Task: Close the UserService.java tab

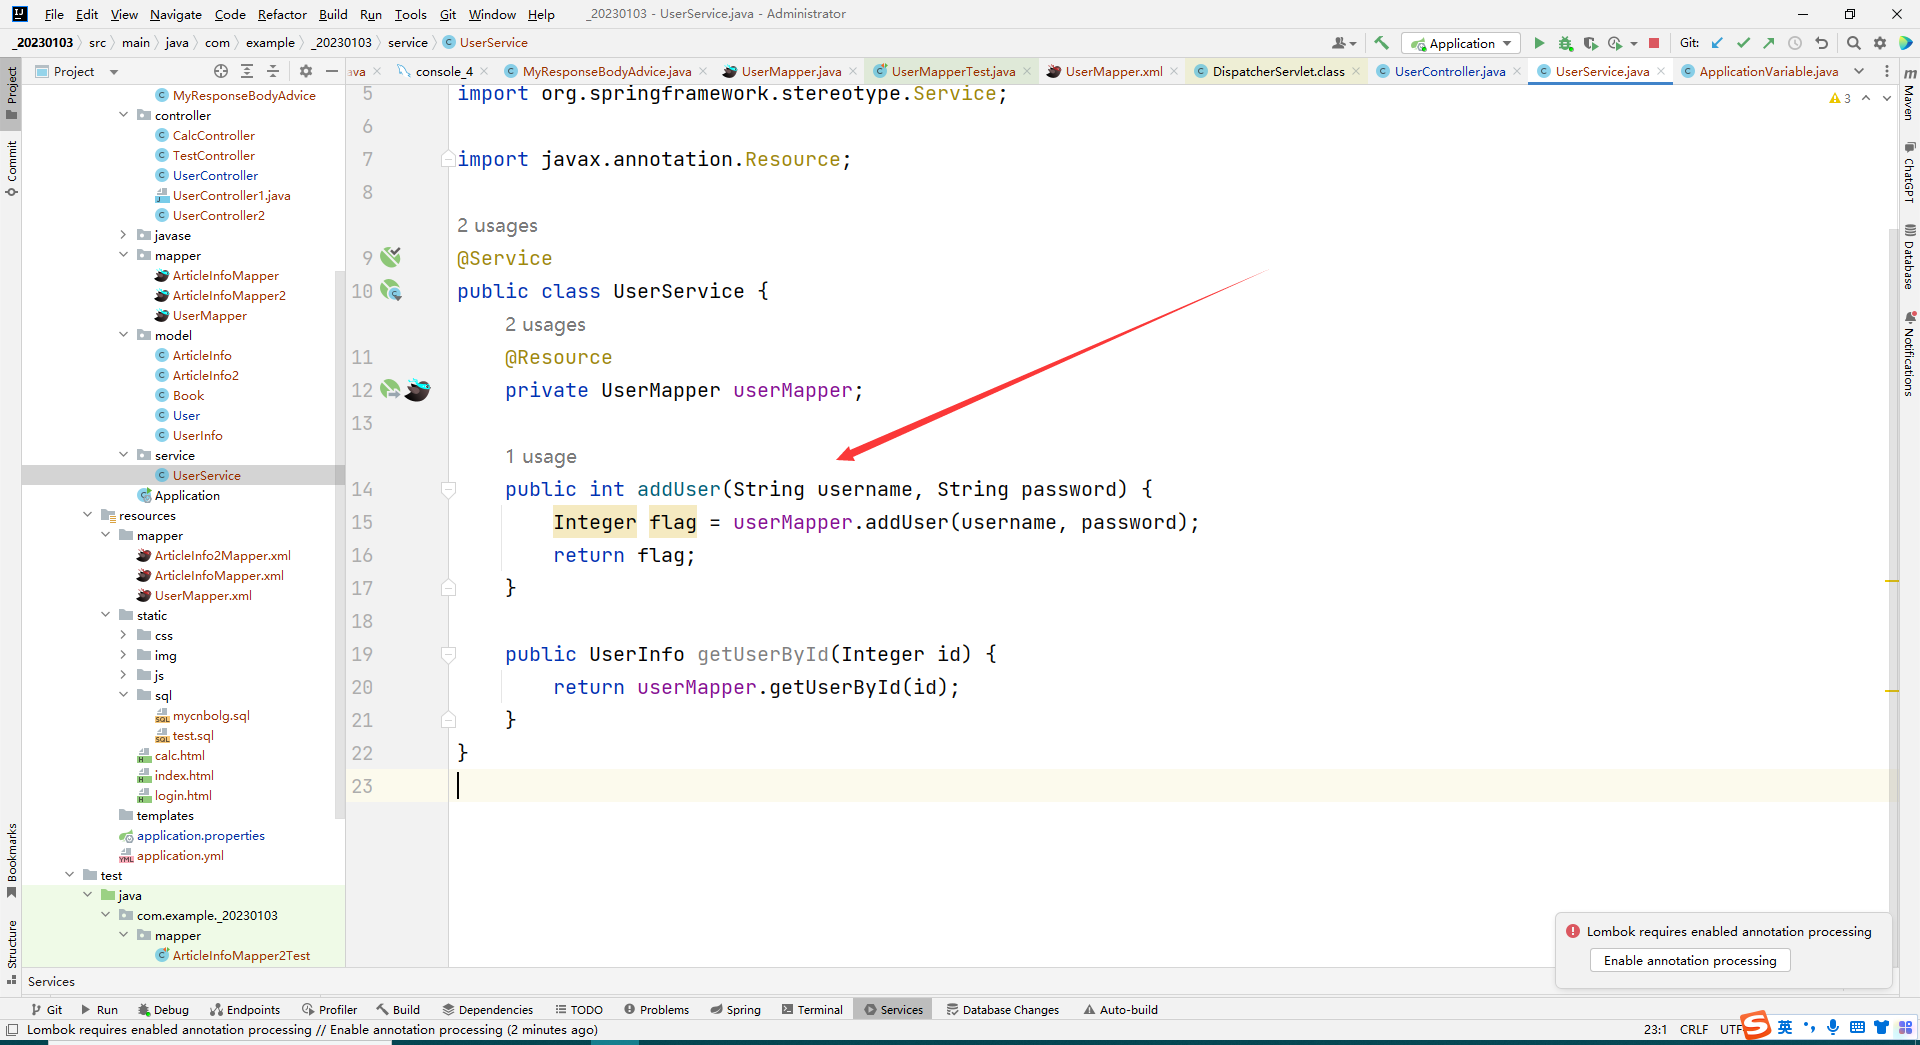Action: click(1661, 71)
